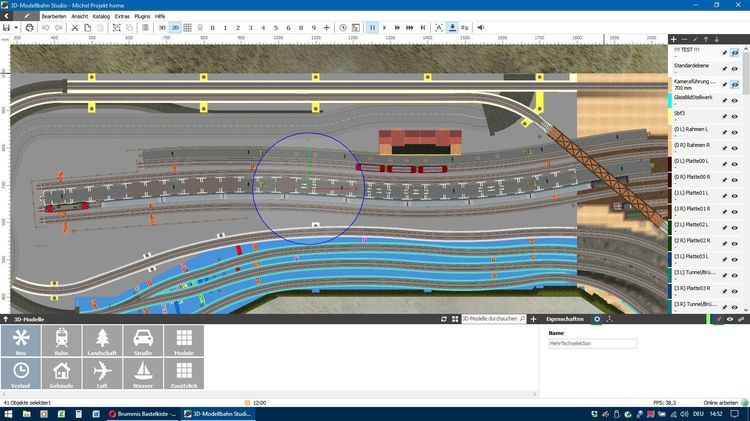Open the save options dropdown arrow

(16, 28)
